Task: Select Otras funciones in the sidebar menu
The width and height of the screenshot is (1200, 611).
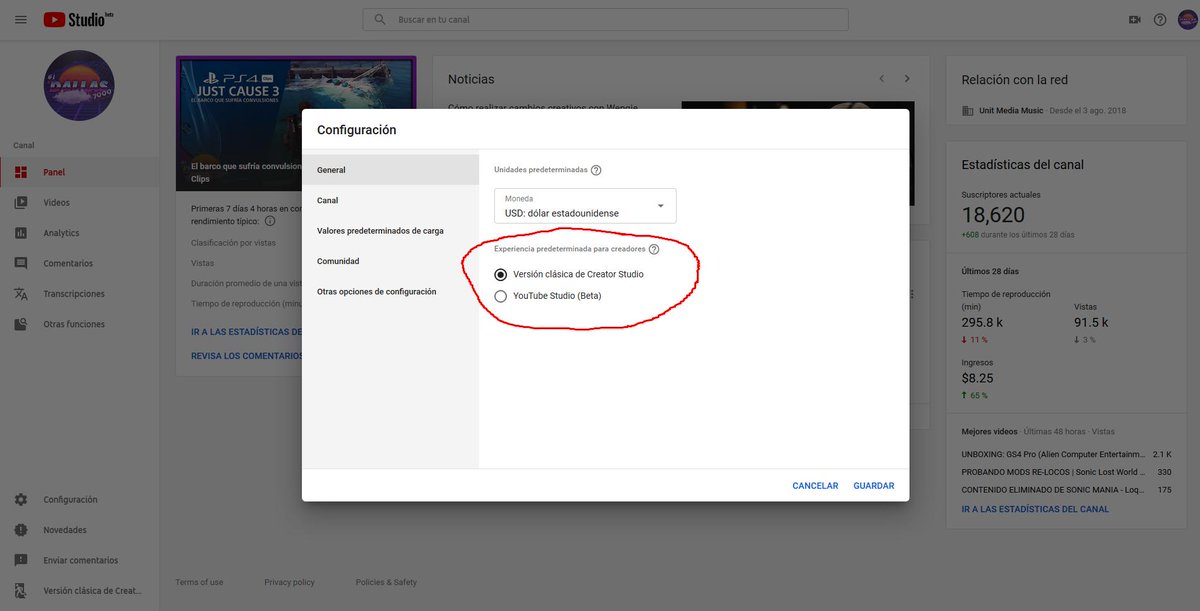Action: [79, 324]
